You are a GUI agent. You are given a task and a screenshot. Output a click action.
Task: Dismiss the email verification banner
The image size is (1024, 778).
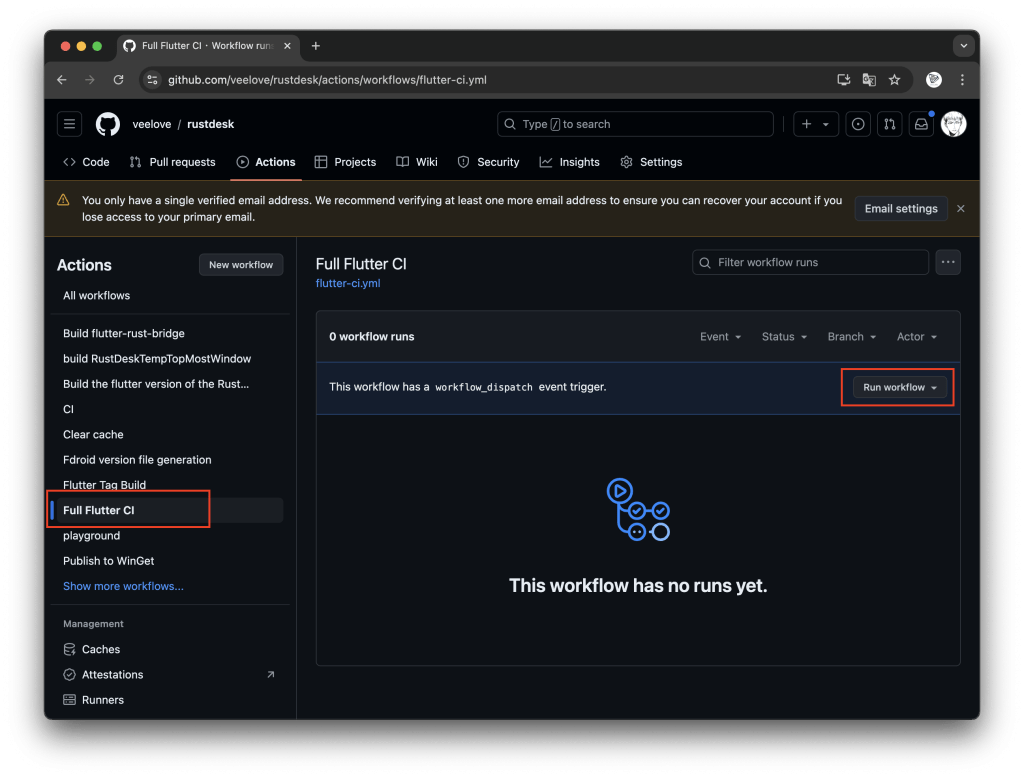tap(960, 209)
